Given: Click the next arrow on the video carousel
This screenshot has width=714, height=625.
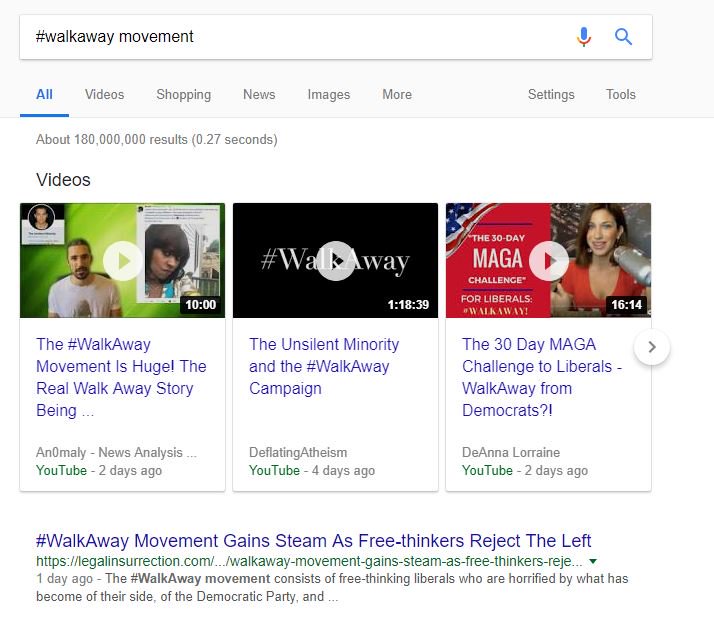Looking at the screenshot, I should click(652, 347).
